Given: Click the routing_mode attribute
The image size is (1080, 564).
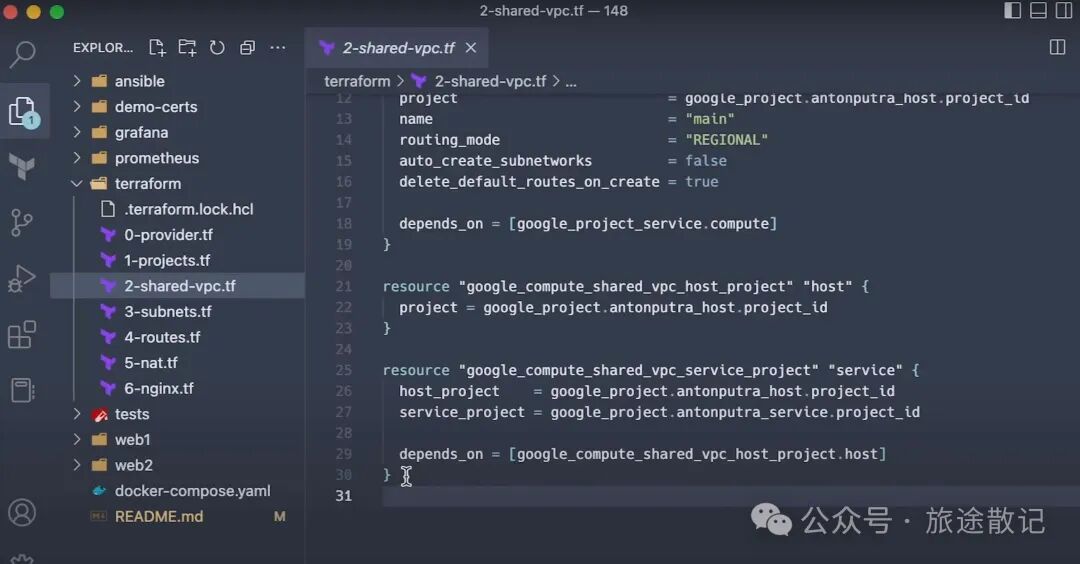Looking at the screenshot, I should [x=449, y=140].
